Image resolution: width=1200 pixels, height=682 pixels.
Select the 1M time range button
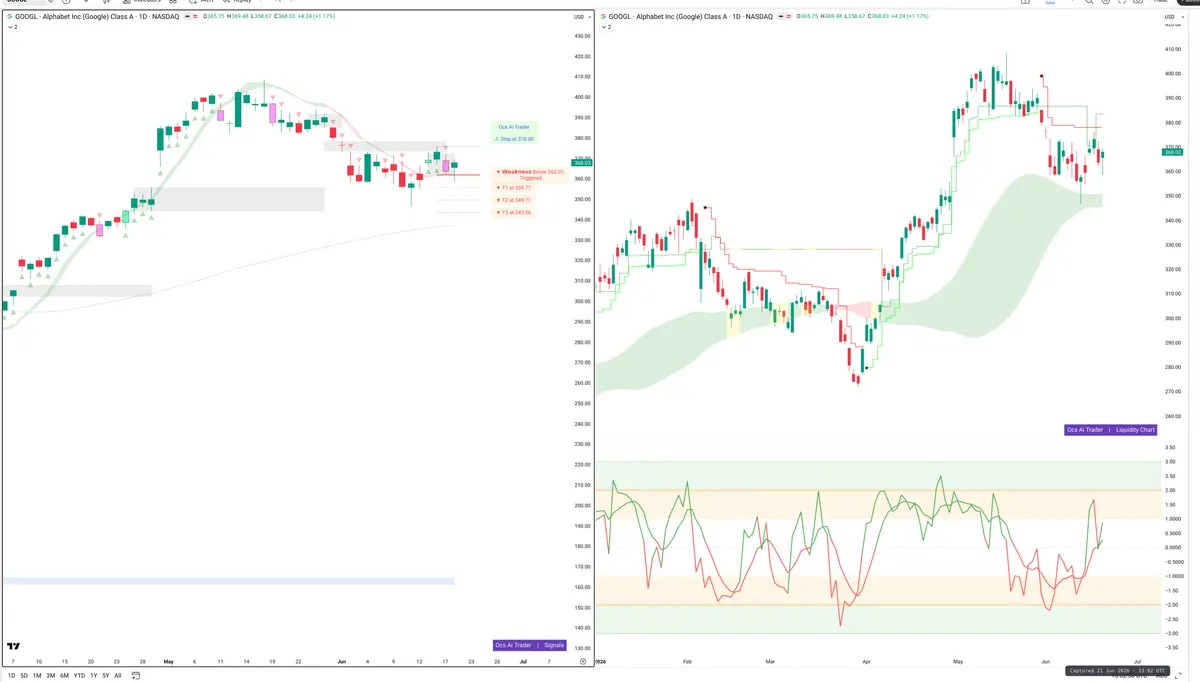(37, 675)
